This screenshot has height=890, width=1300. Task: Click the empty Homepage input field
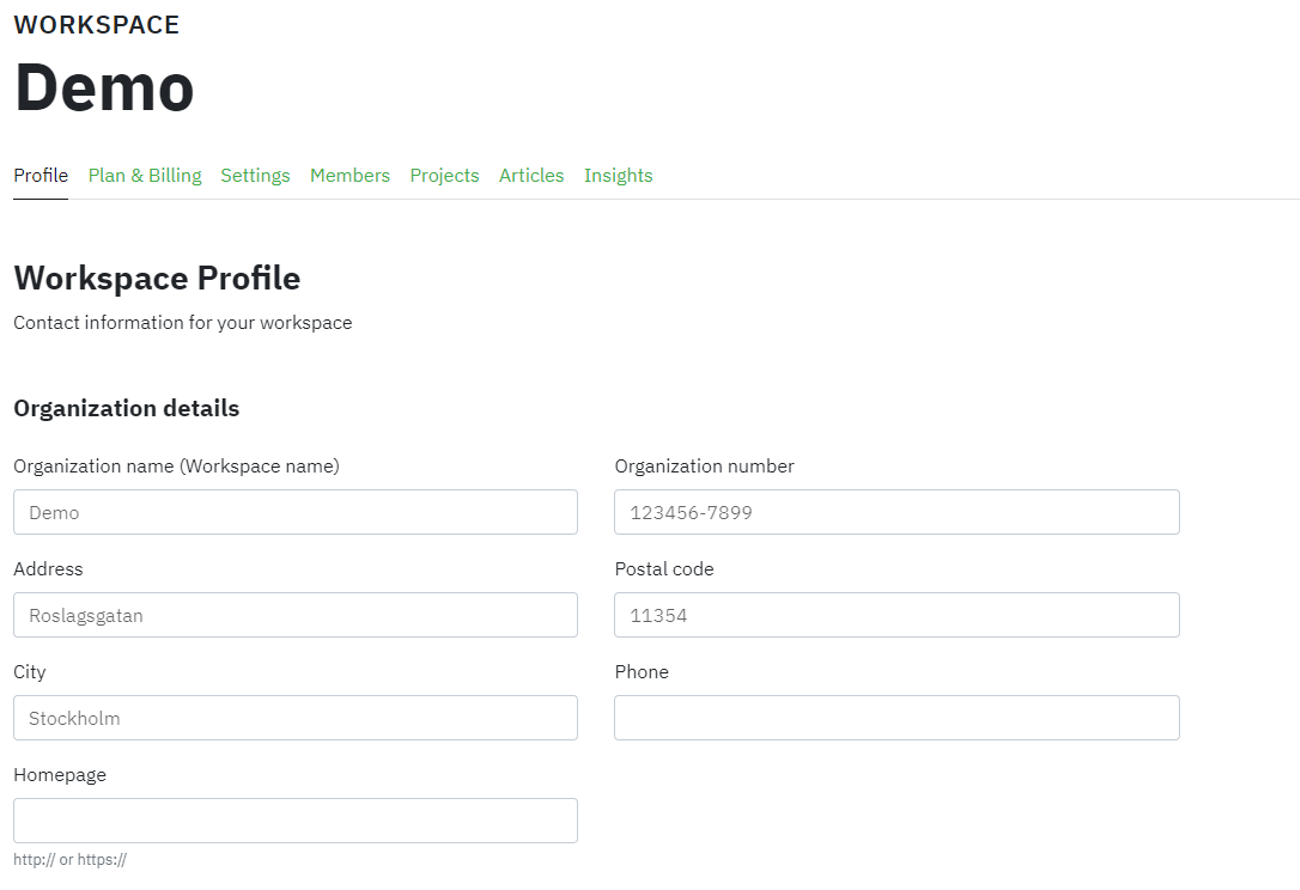pyautogui.click(x=295, y=821)
